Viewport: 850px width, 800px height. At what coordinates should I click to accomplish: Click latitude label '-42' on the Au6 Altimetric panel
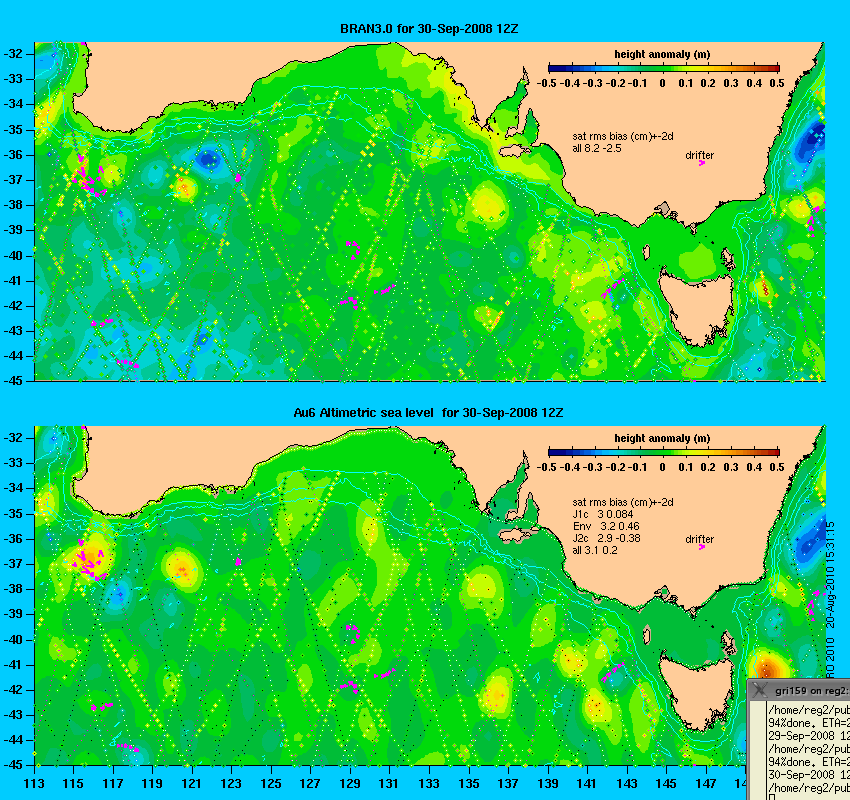click(x=13, y=689)
